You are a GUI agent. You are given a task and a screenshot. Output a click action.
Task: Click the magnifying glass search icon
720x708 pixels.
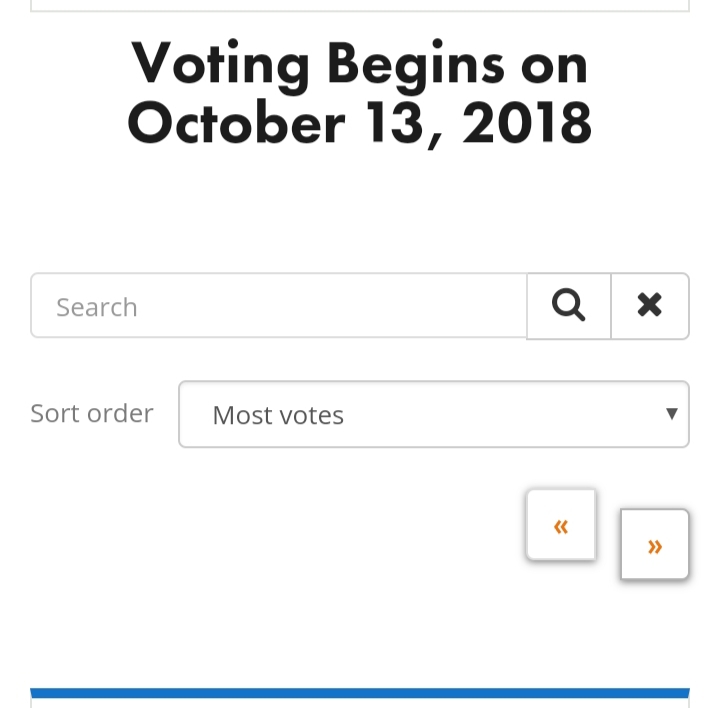pyautogui.click(x=568, y=306)
